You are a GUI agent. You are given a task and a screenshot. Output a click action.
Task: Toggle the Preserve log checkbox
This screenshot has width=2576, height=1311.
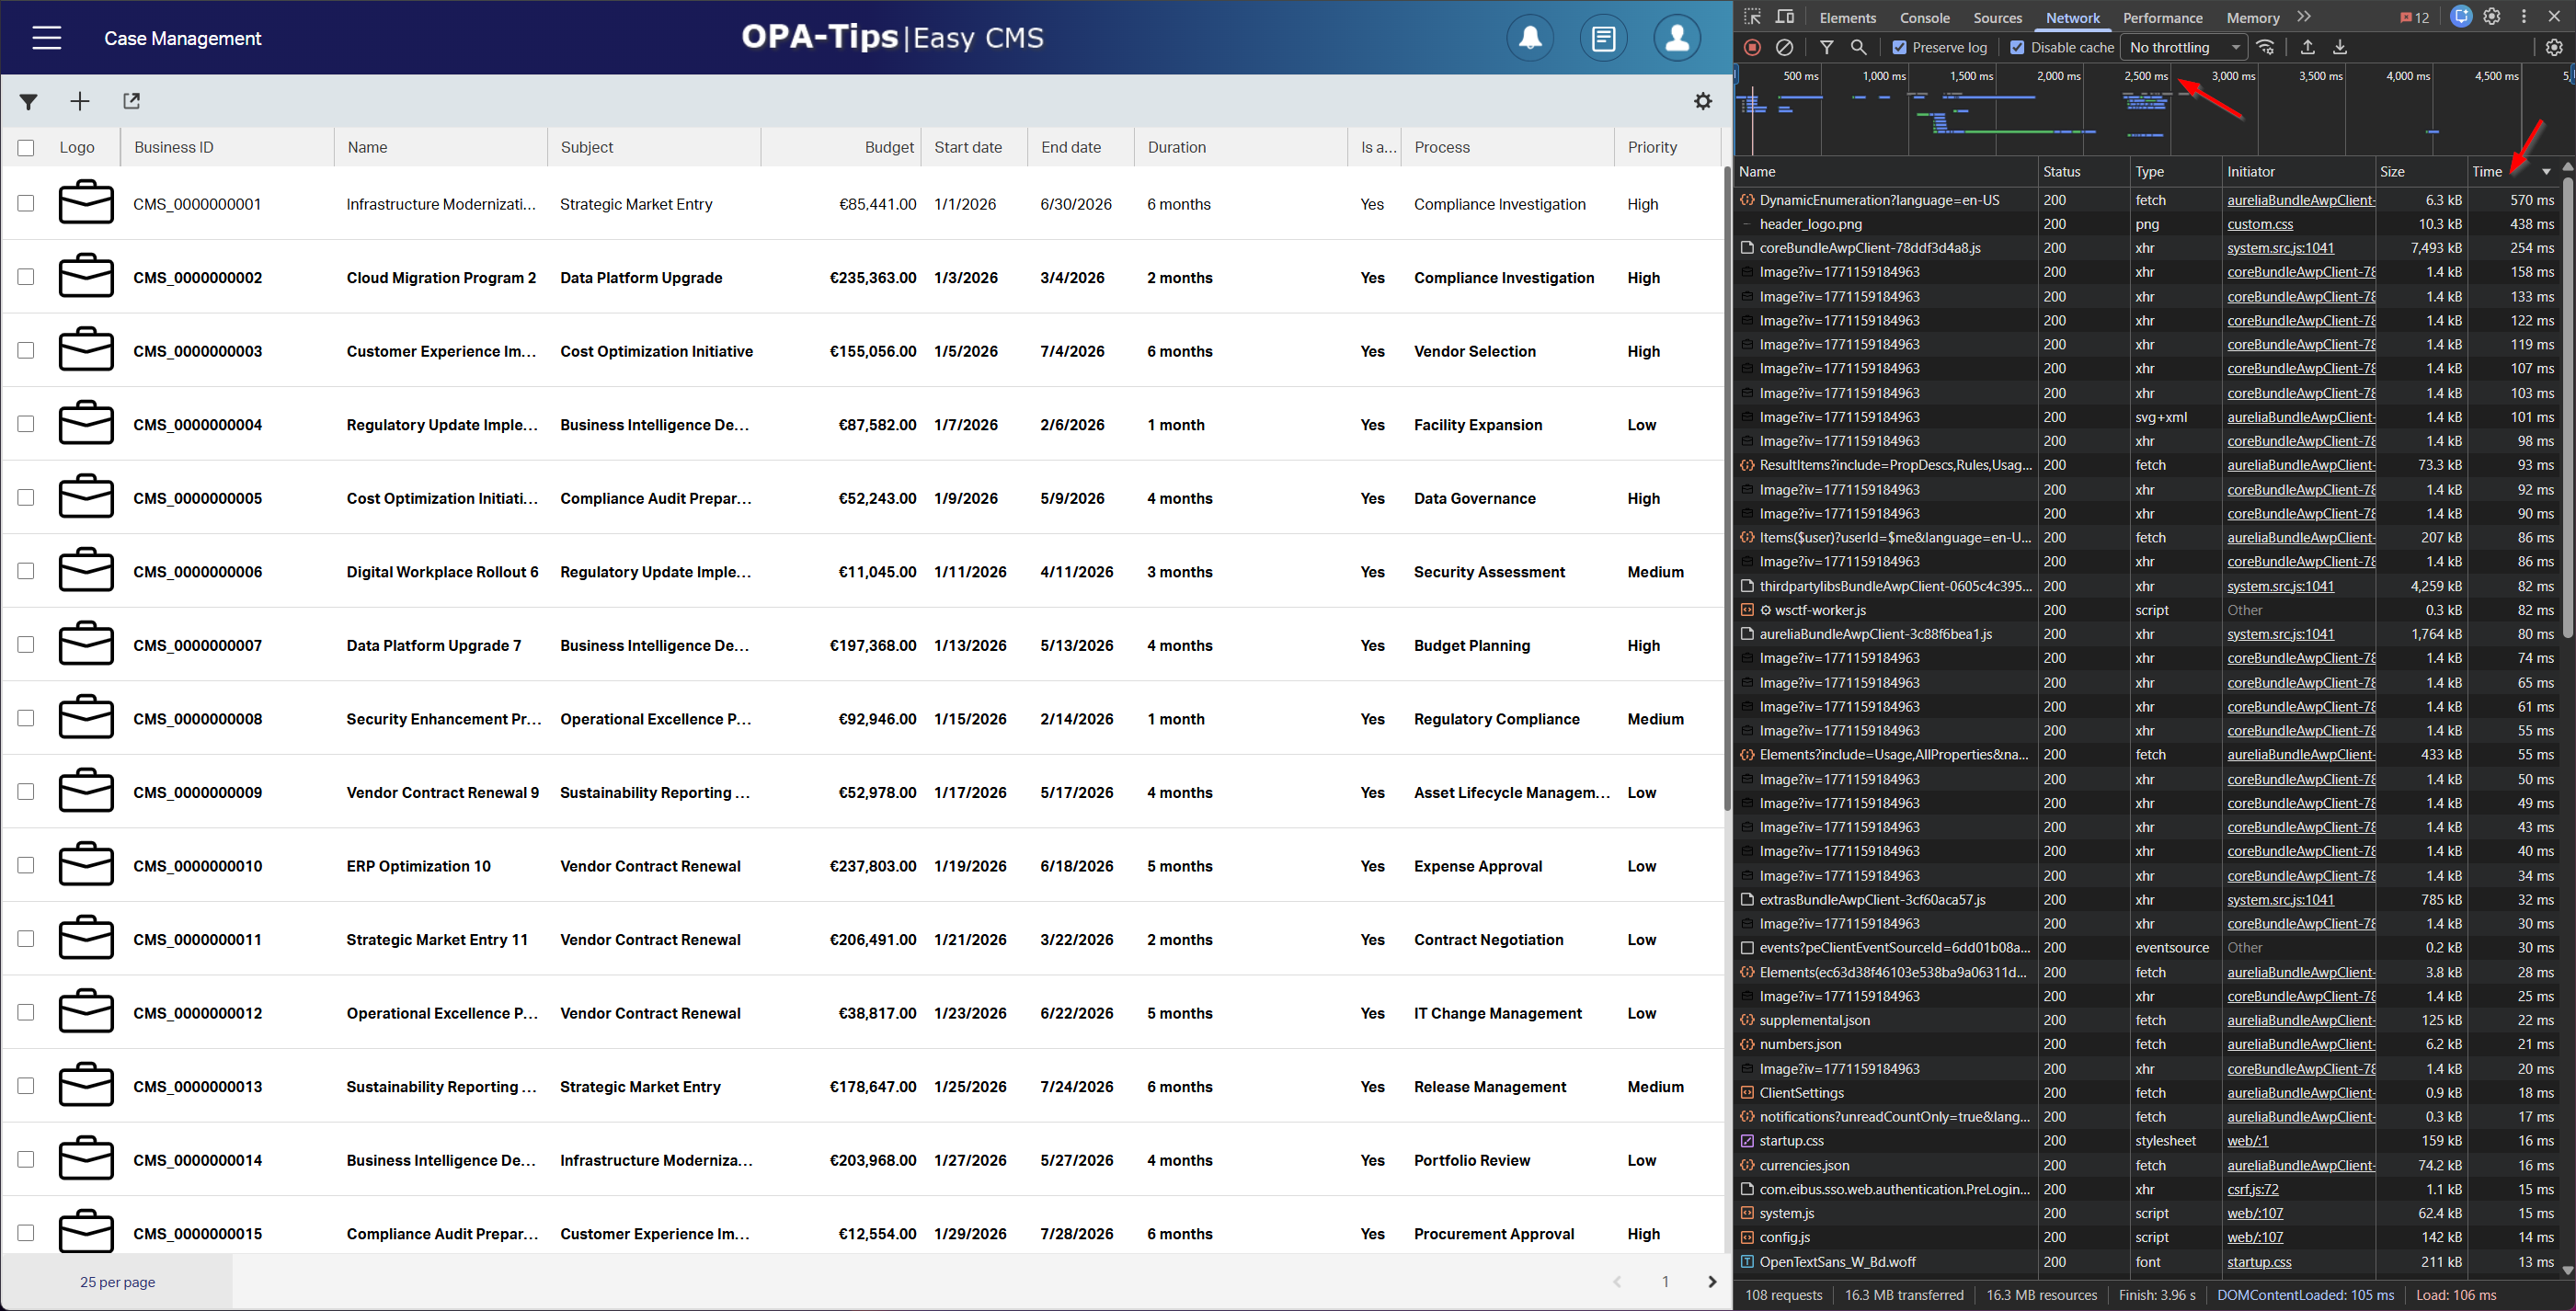click(x=1900, y=47)
